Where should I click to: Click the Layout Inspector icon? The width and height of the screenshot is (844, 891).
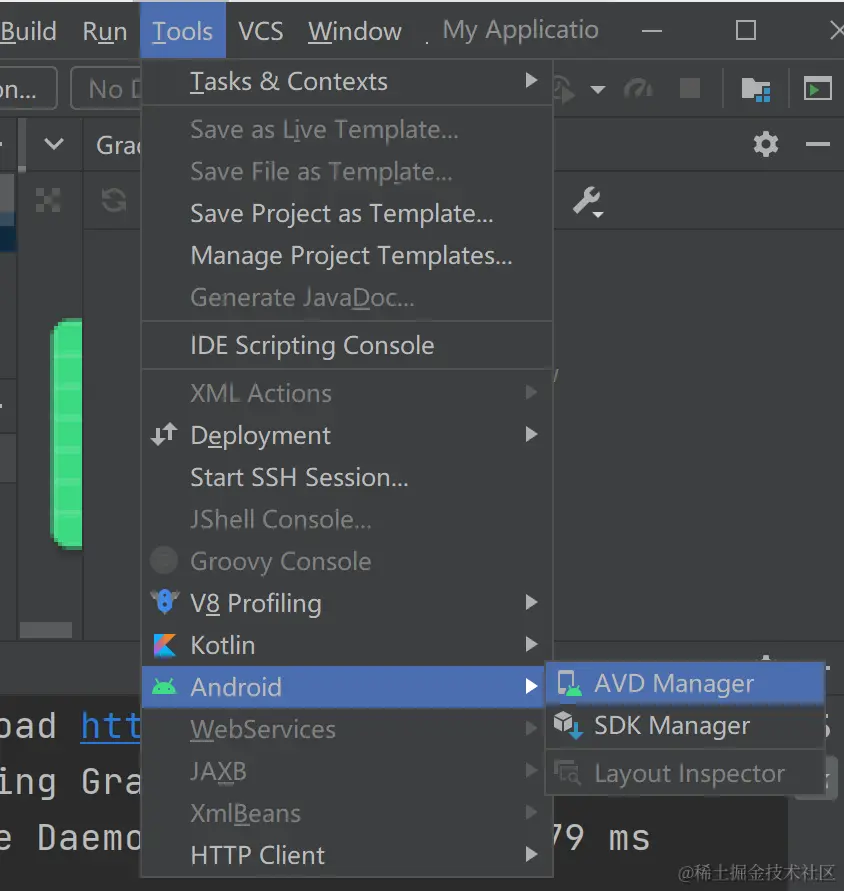tap(568, 773)
